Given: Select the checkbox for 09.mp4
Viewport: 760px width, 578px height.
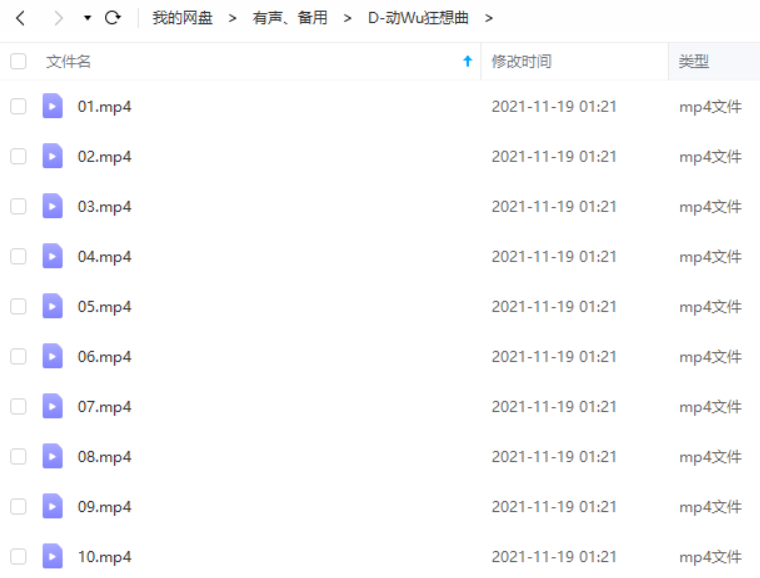Looking at the screenshot, I should [18, 507].
